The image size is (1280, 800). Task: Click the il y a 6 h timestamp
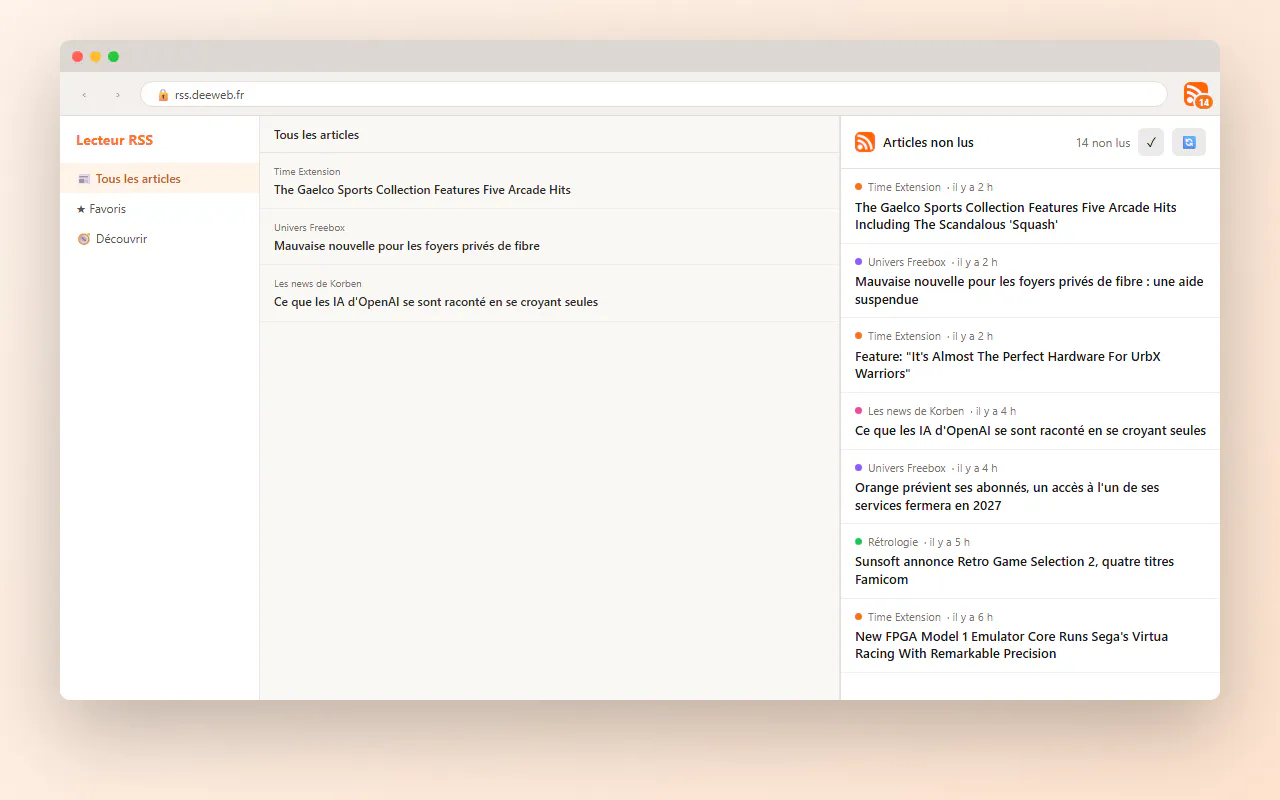point(973,617)
